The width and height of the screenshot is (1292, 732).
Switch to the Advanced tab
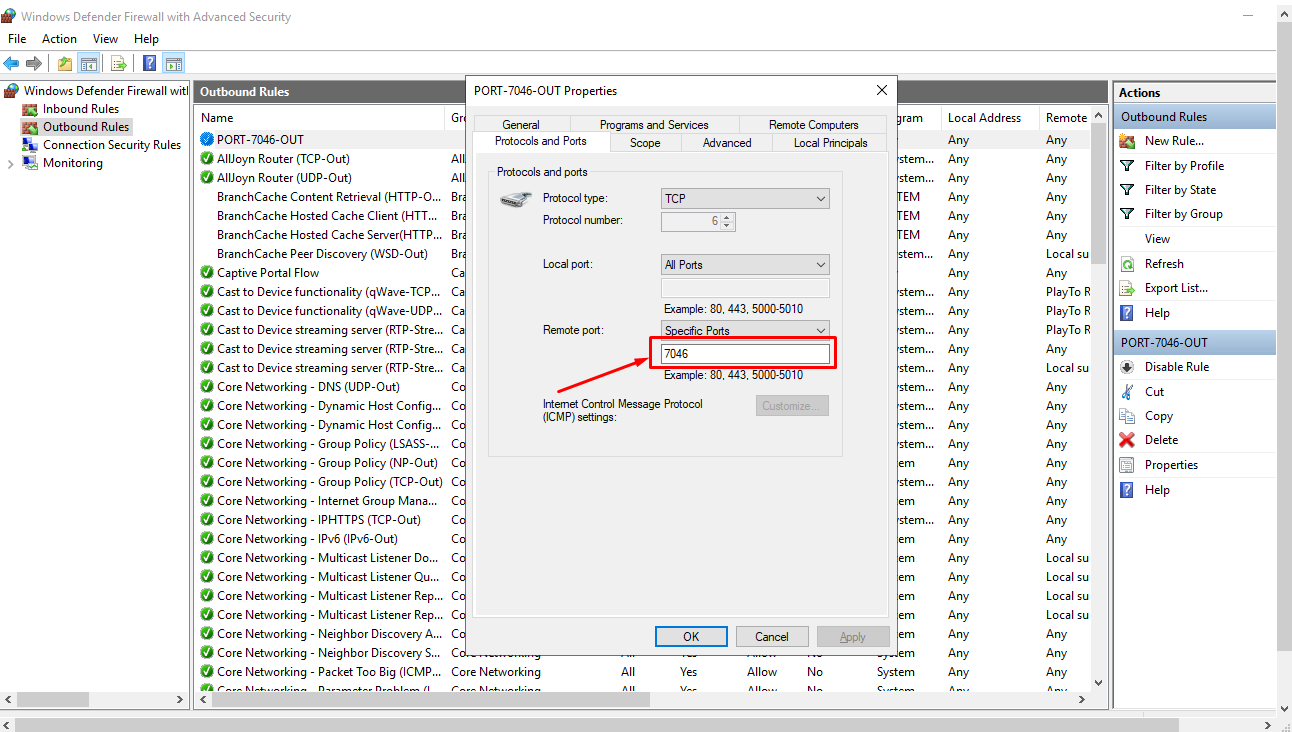(727, 143)
